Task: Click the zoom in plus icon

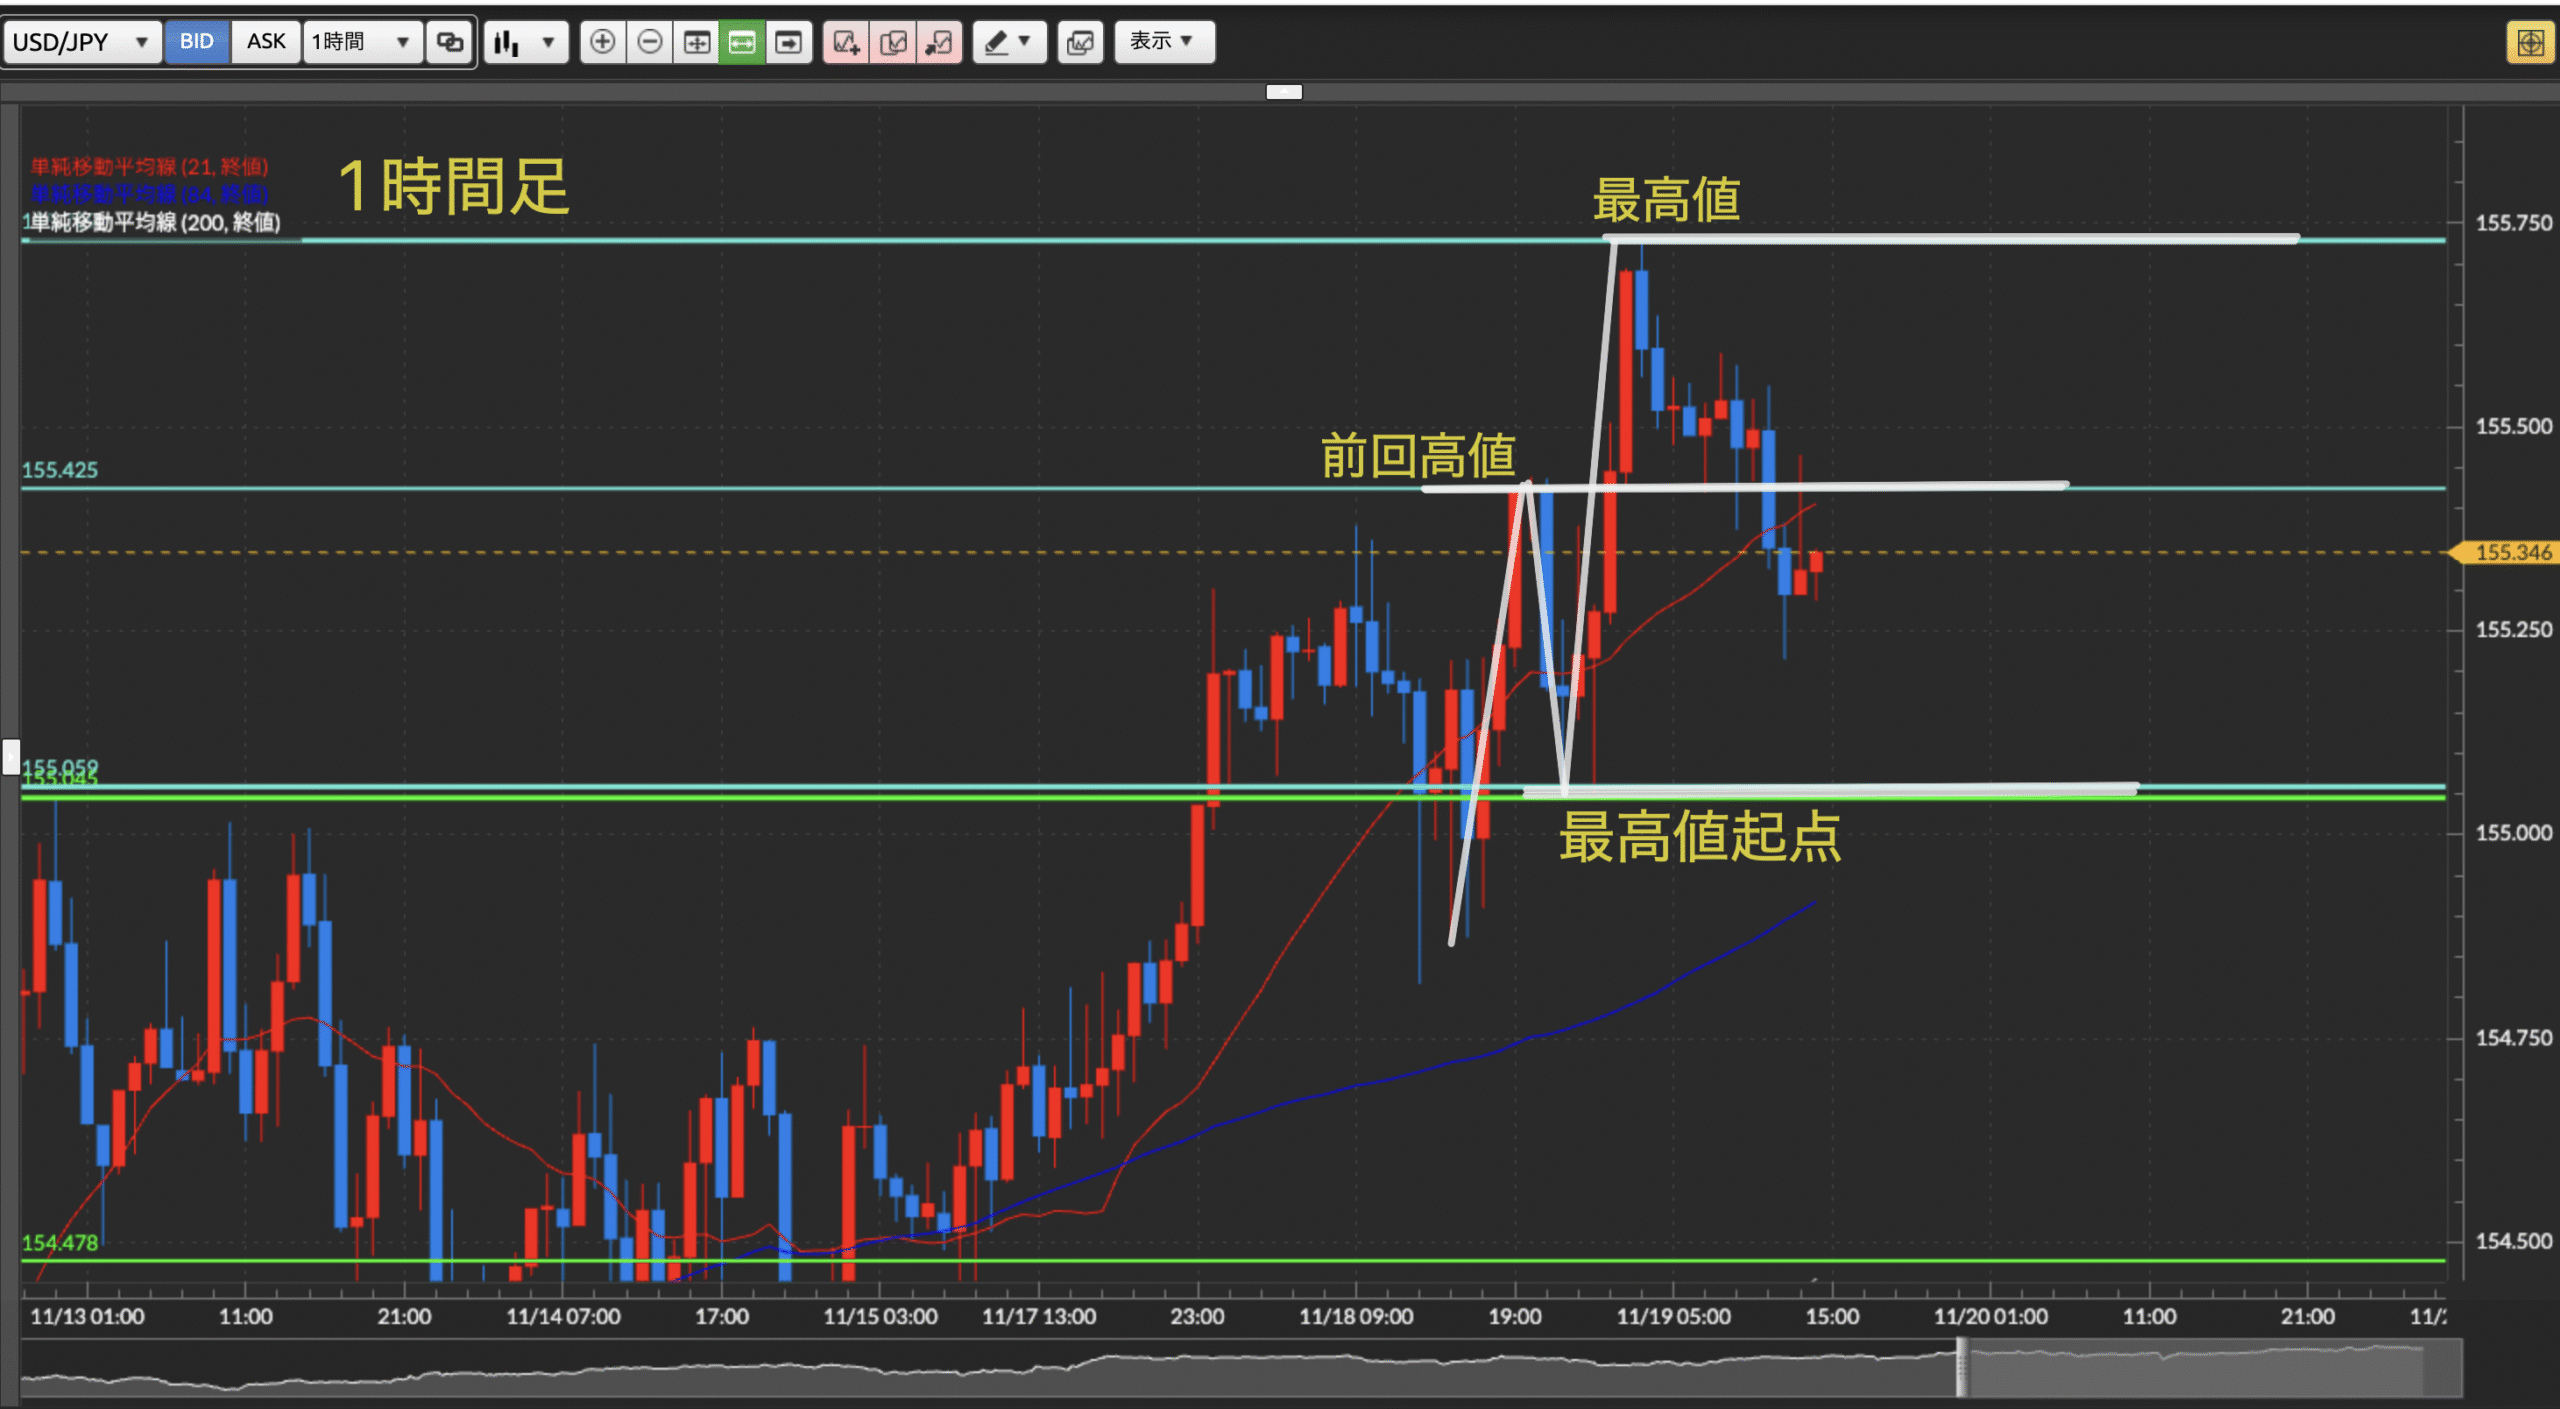Action: [602, 42]
